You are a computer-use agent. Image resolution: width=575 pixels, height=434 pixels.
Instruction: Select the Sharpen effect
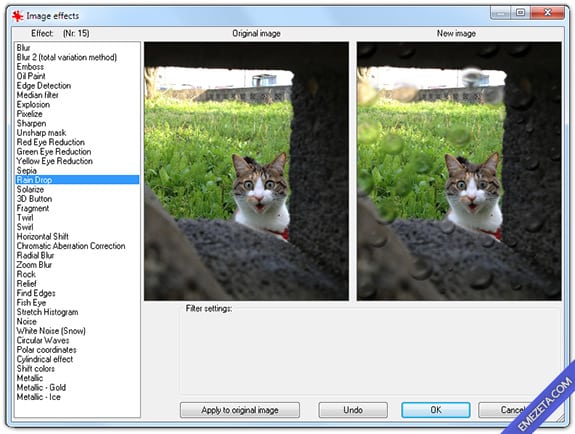pyautogui.click(x=31, y=123)
